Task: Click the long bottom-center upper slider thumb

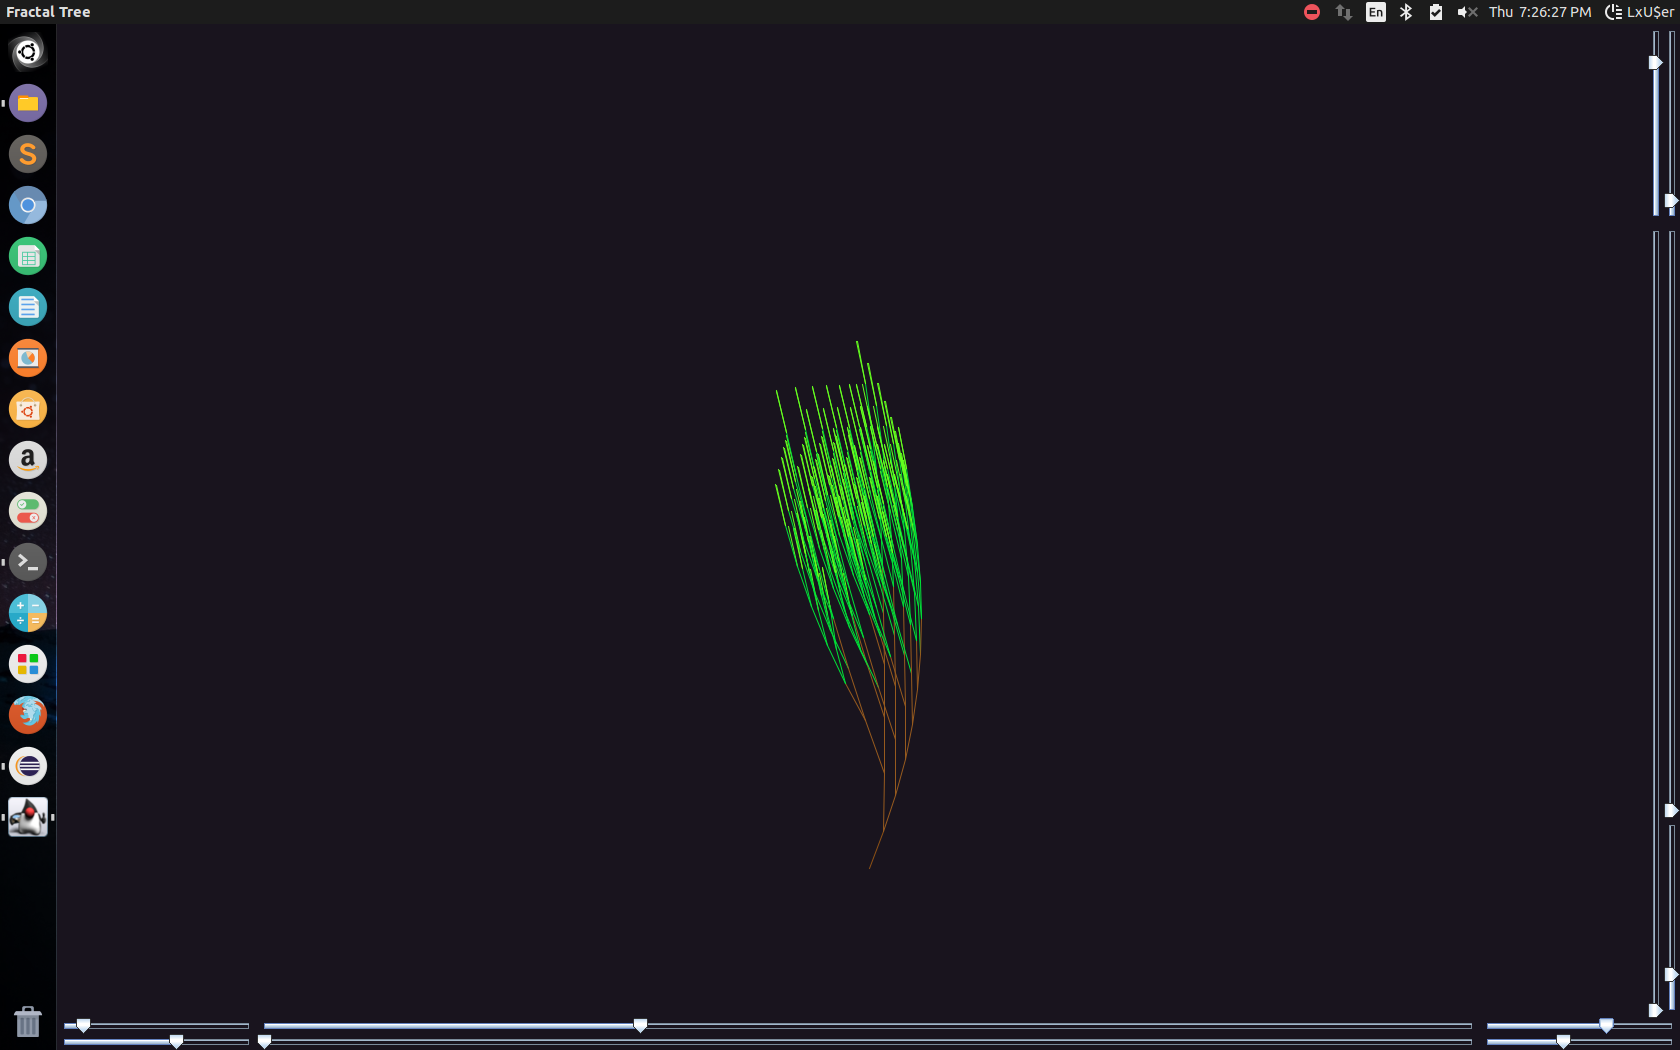Action: click(640, 1025)
